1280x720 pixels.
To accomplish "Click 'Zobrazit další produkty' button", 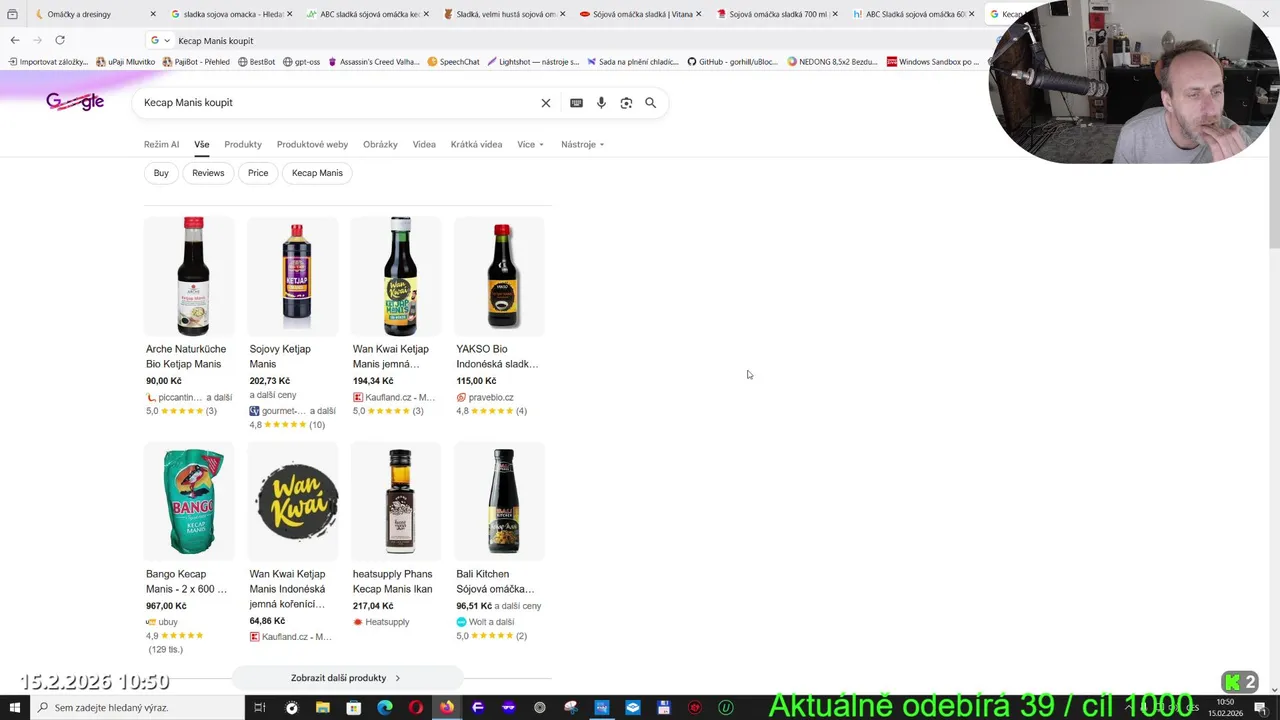I will coord(346,678).
